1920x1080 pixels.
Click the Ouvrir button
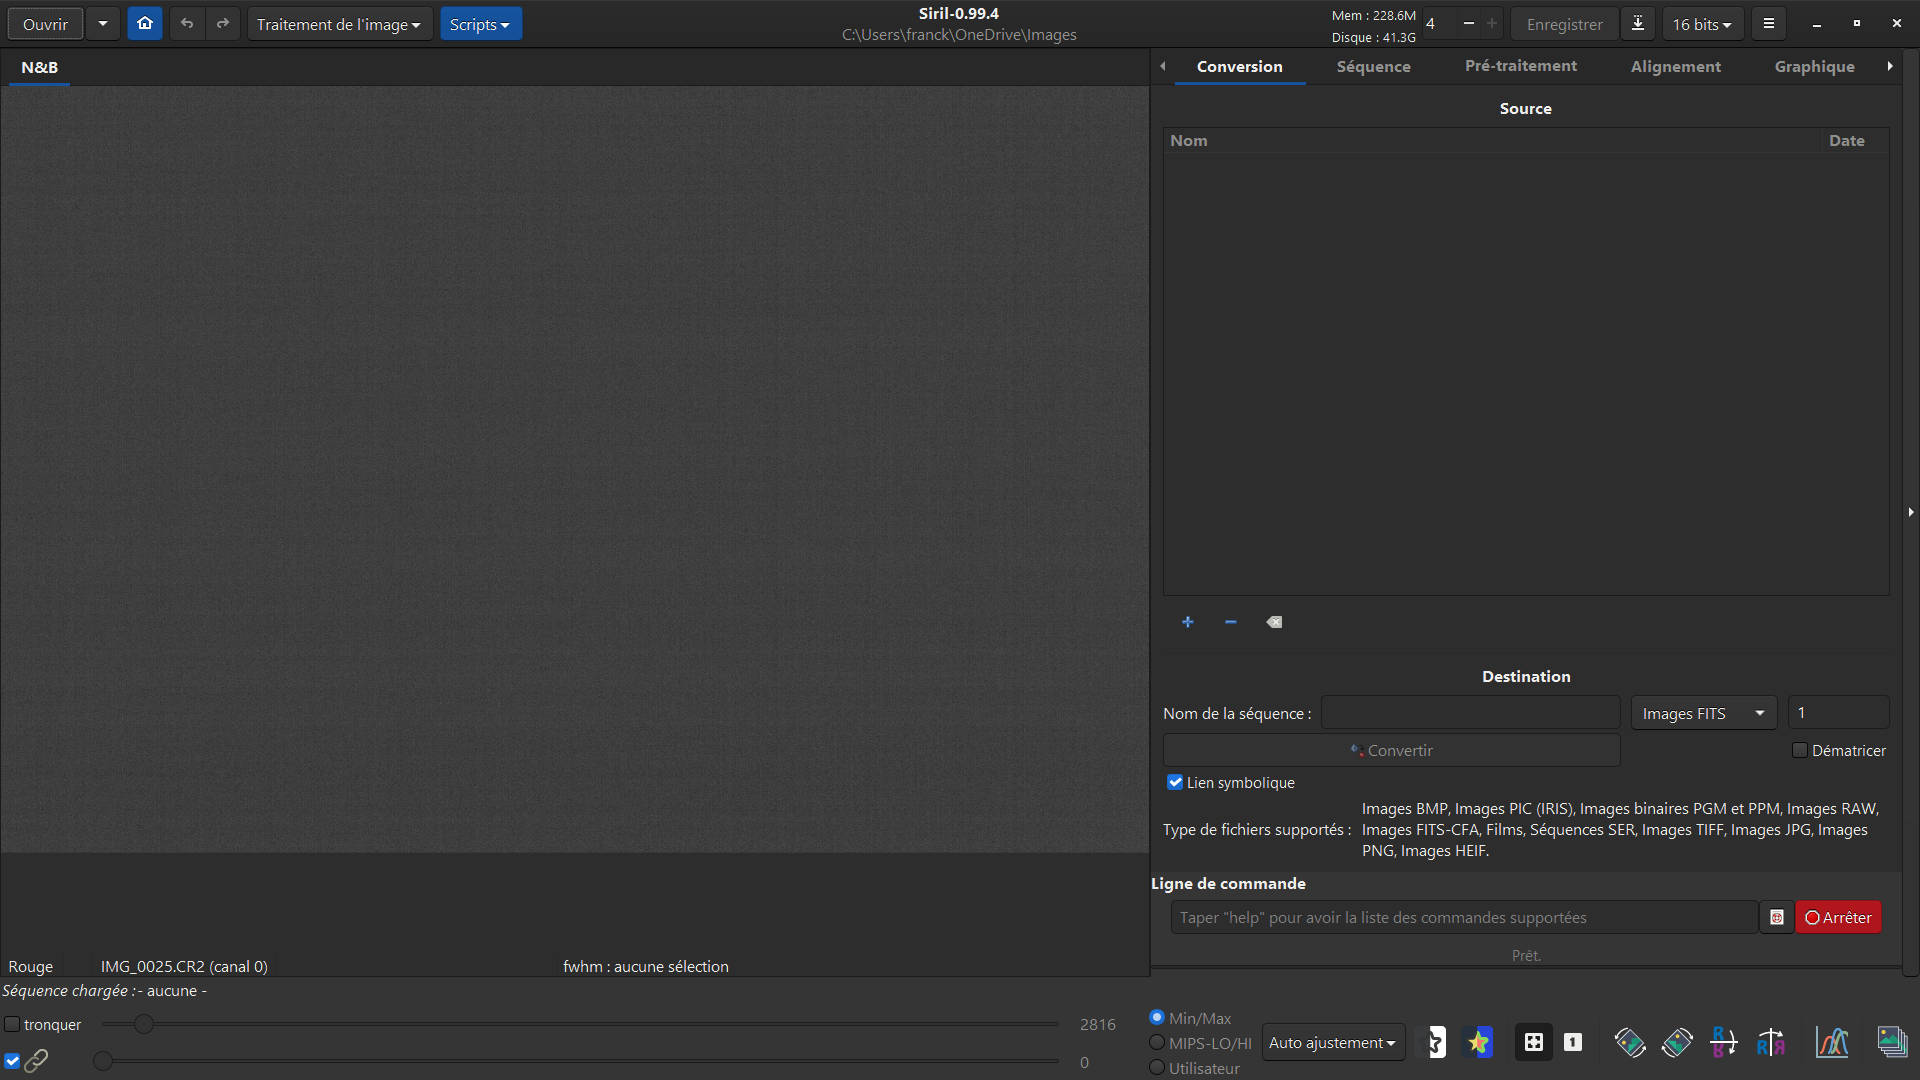click(46, 24)
